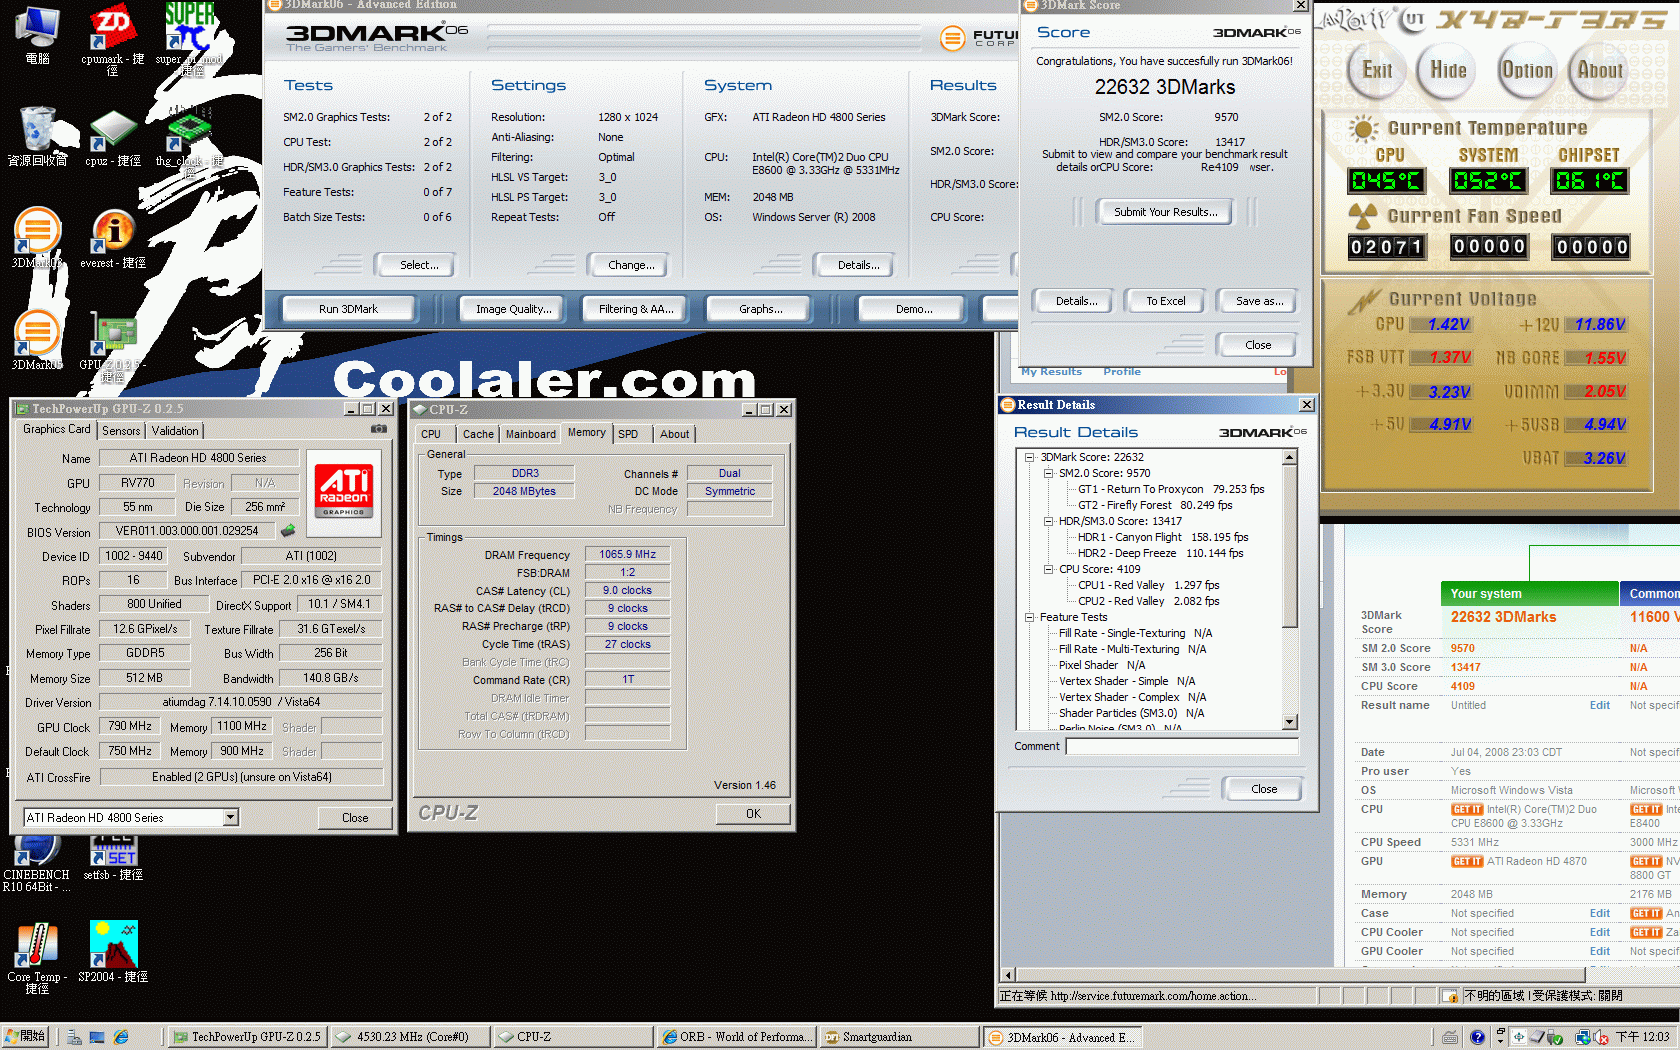Switch to ORB - World of Performance taskbar button
This screenshot has height=1050, width=1680.
pyautogui.click(x=737, y=1037)
